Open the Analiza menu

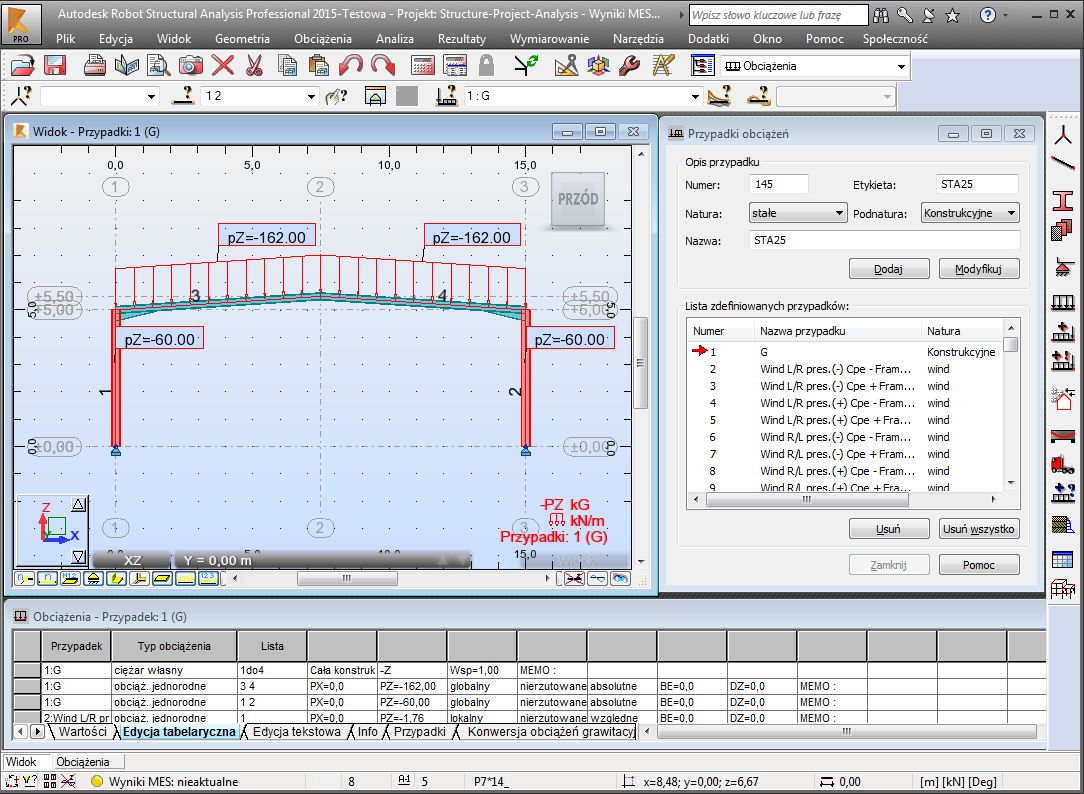(x=395, y=39)
